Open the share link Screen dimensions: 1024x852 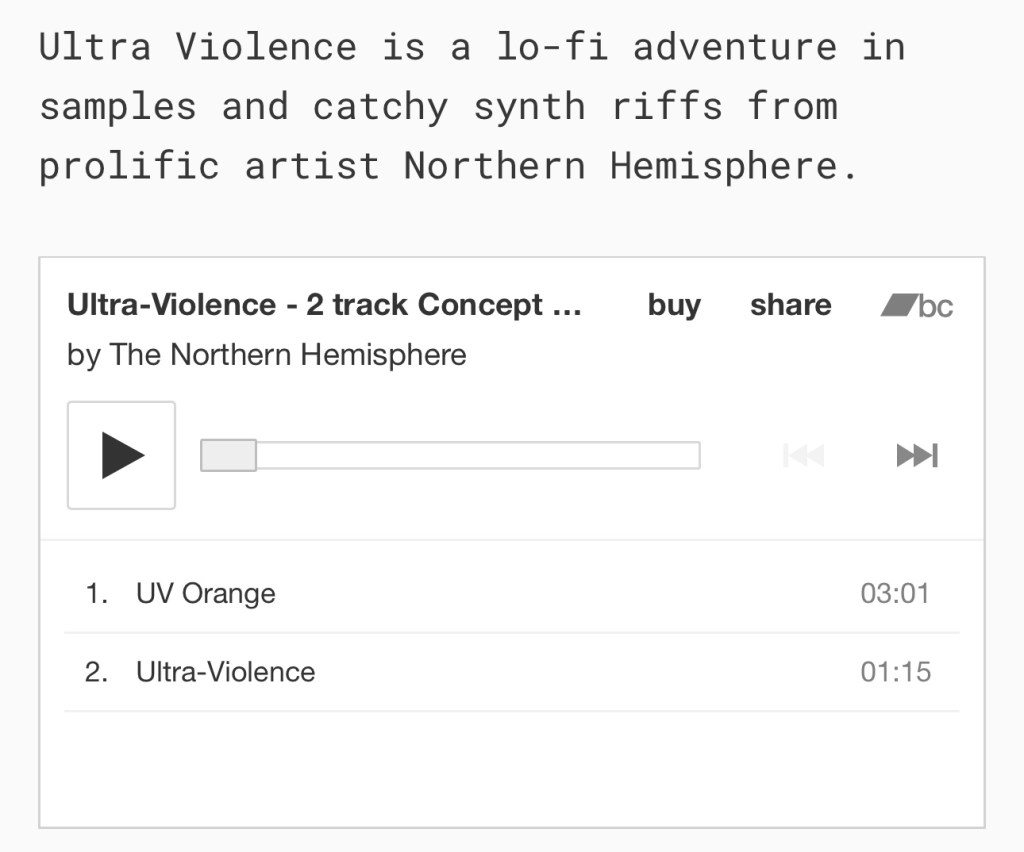pyautogui.click(x=790, y=305)
